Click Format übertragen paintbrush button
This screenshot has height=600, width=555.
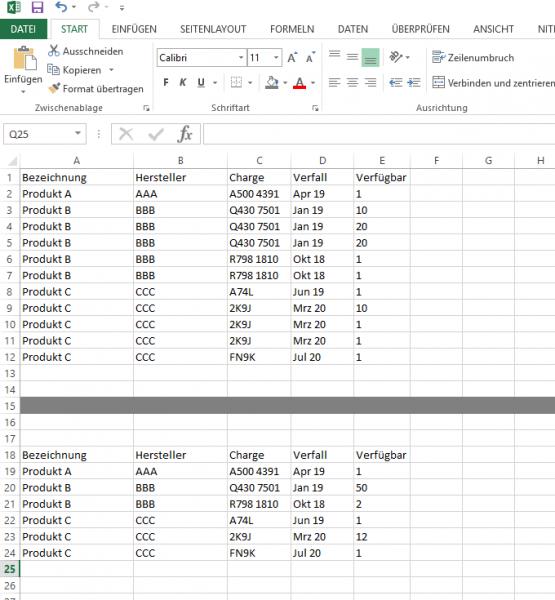click(96, 89)
